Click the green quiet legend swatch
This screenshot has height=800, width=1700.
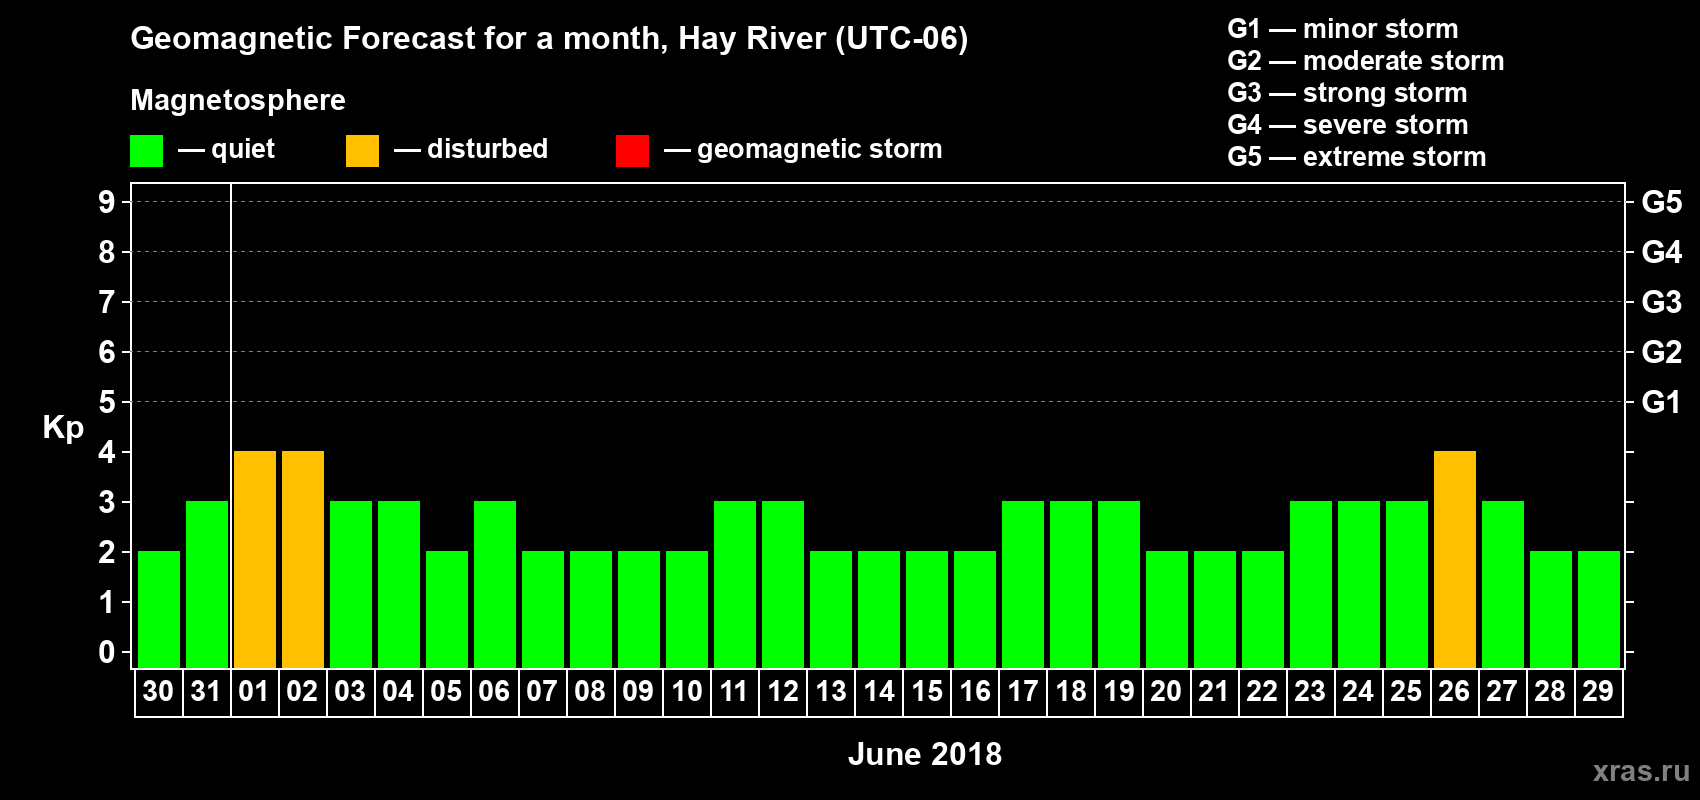(146, 151)
